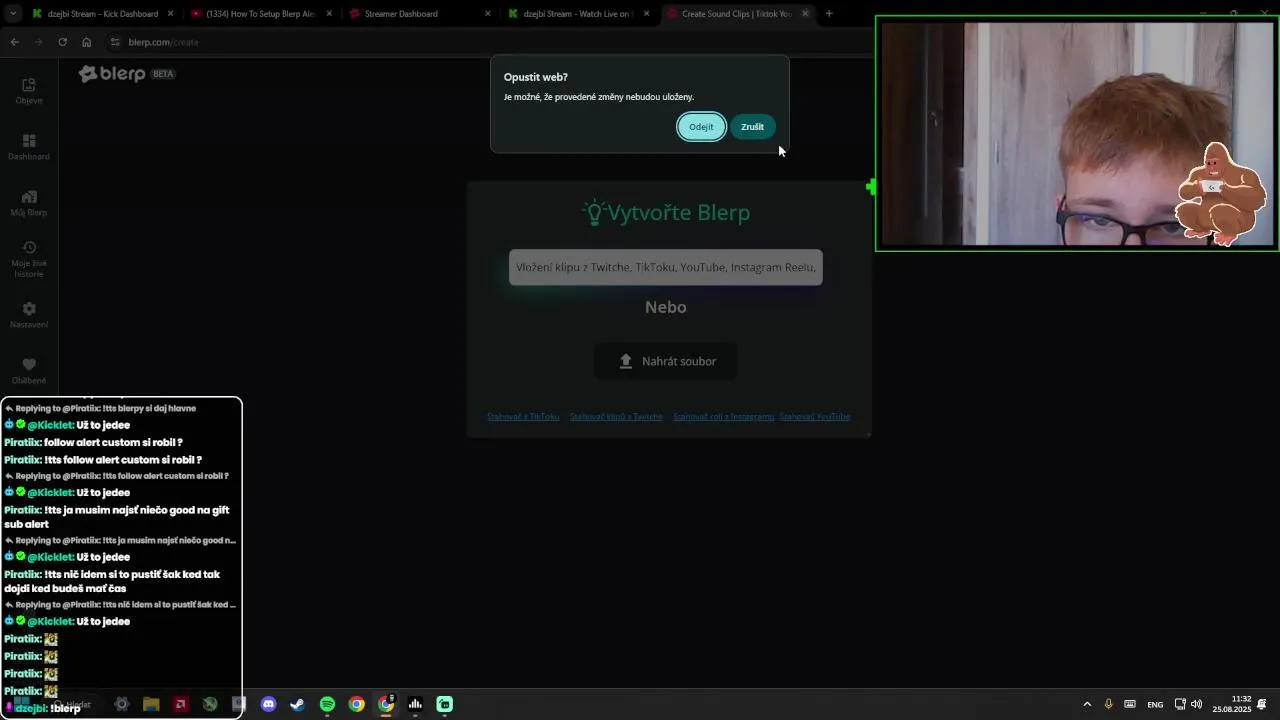Viewport: 1280px width, 720px height.
Task: Show hidden tray icons chevron
Action: tap(1087, 704)
